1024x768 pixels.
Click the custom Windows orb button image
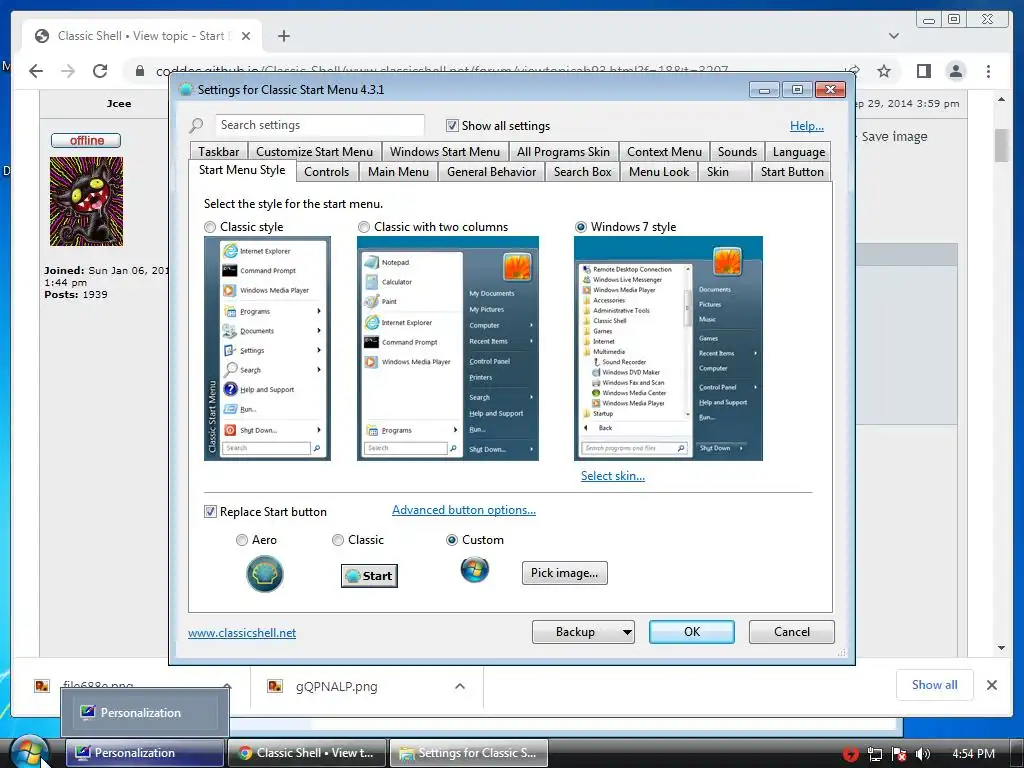tap(475, 569)
